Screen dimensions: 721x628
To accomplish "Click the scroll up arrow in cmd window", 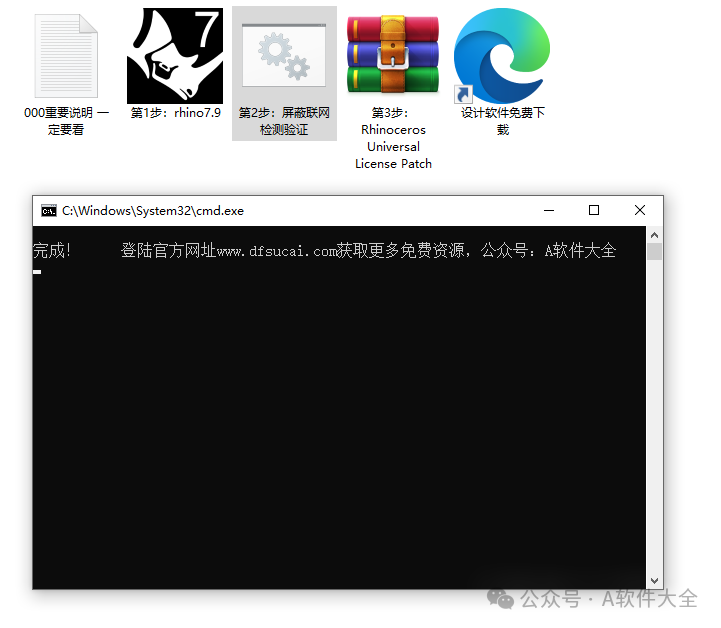I will point(654,235).
